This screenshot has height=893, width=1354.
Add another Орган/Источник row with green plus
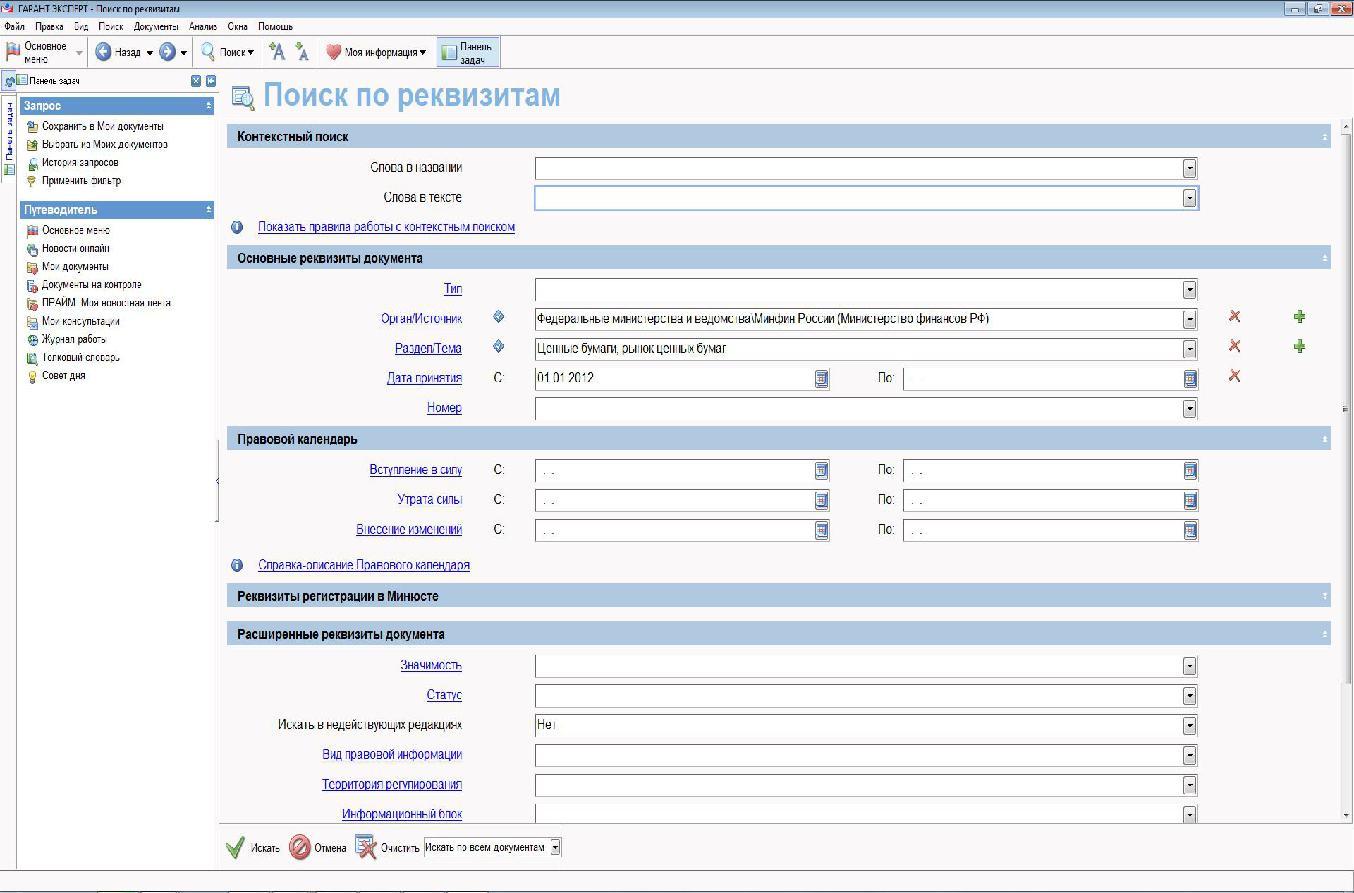(1299, 316)
